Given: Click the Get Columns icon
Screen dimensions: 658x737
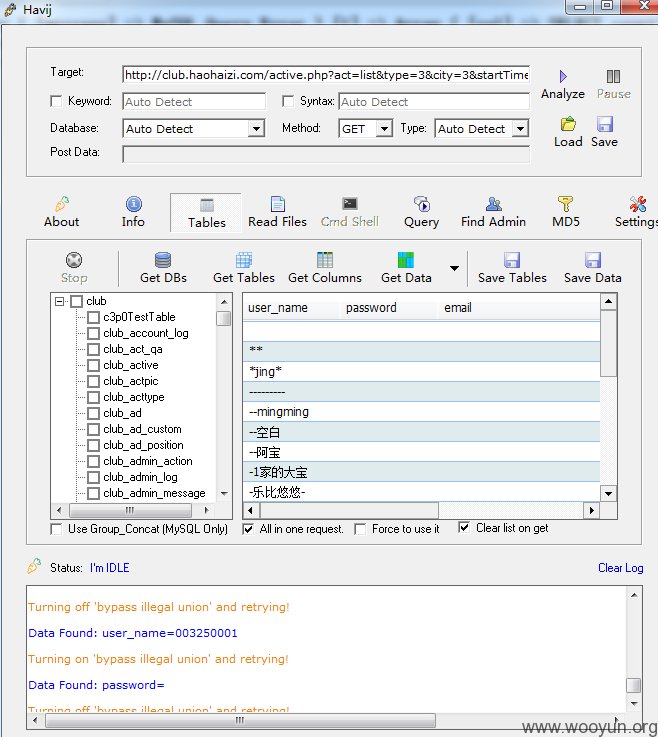Looking at the screenshot, I should click(x=325, y=260).
